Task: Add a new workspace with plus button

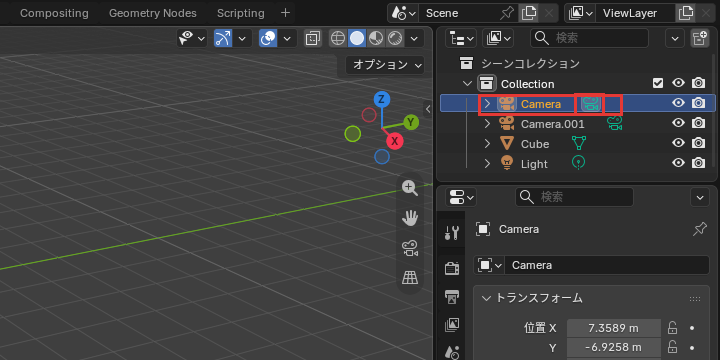Action: [x=285, y=13]
